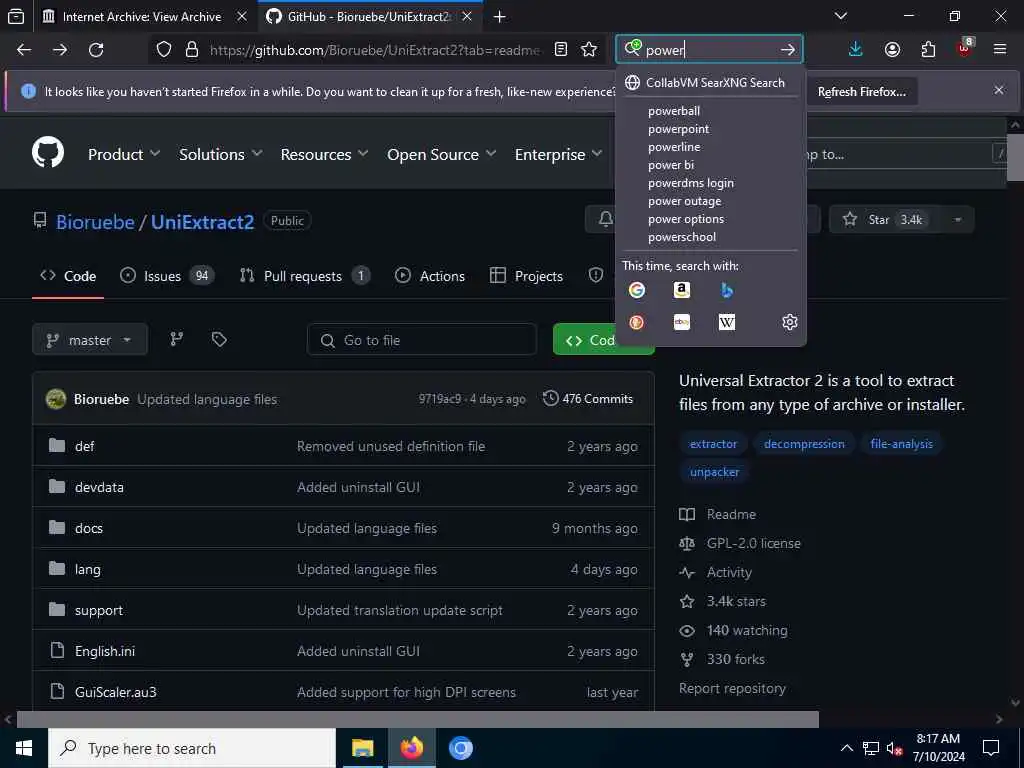Search this time with Amazon
The image size is (1024, 768).
coord(682,290)
